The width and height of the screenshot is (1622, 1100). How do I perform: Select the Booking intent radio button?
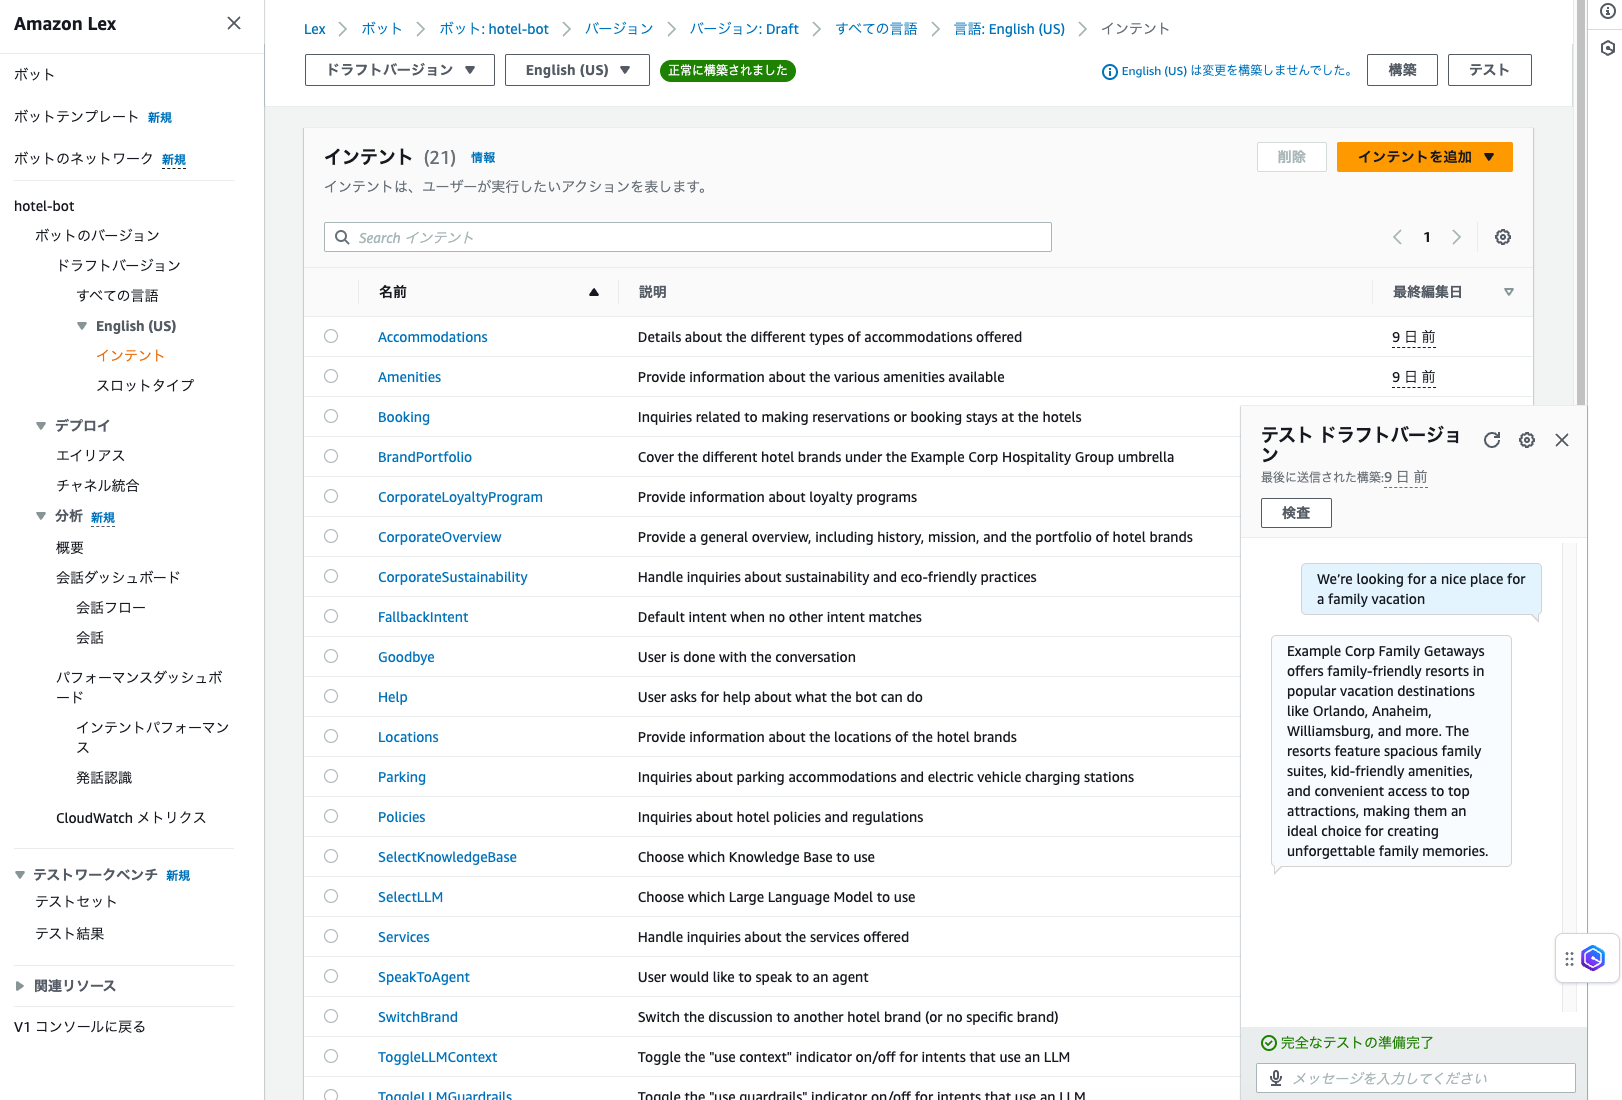pyautogui.click(x=331, y=416)
